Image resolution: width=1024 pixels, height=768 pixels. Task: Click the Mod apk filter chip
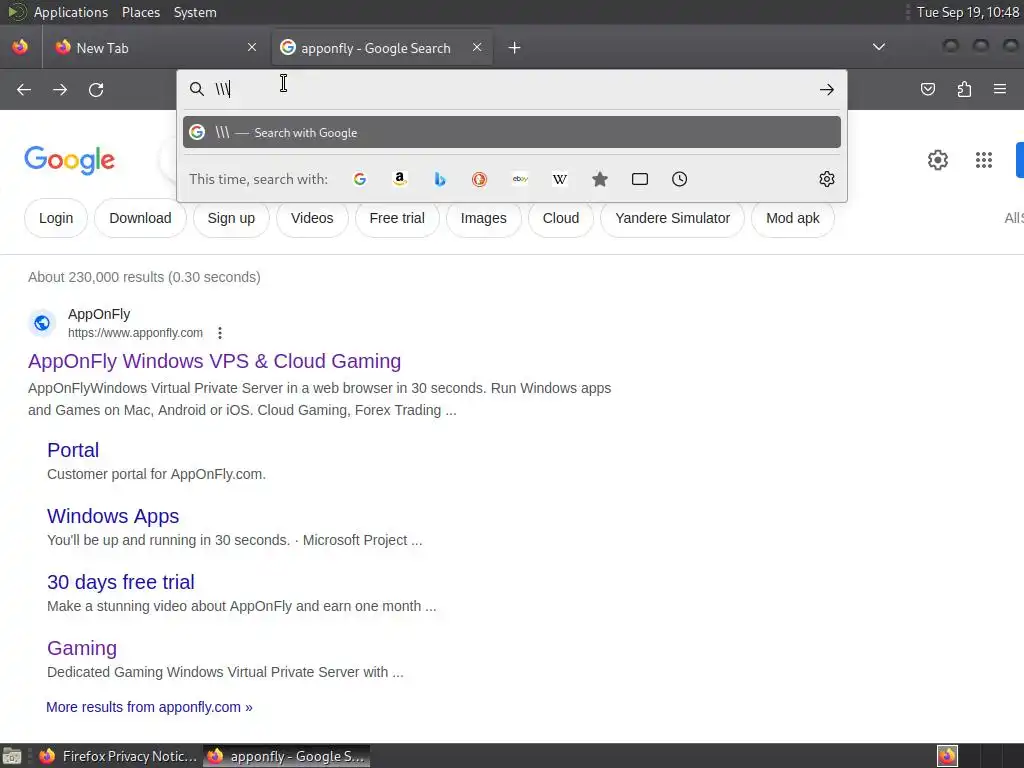pyautogui.click(x=793, y=218)
